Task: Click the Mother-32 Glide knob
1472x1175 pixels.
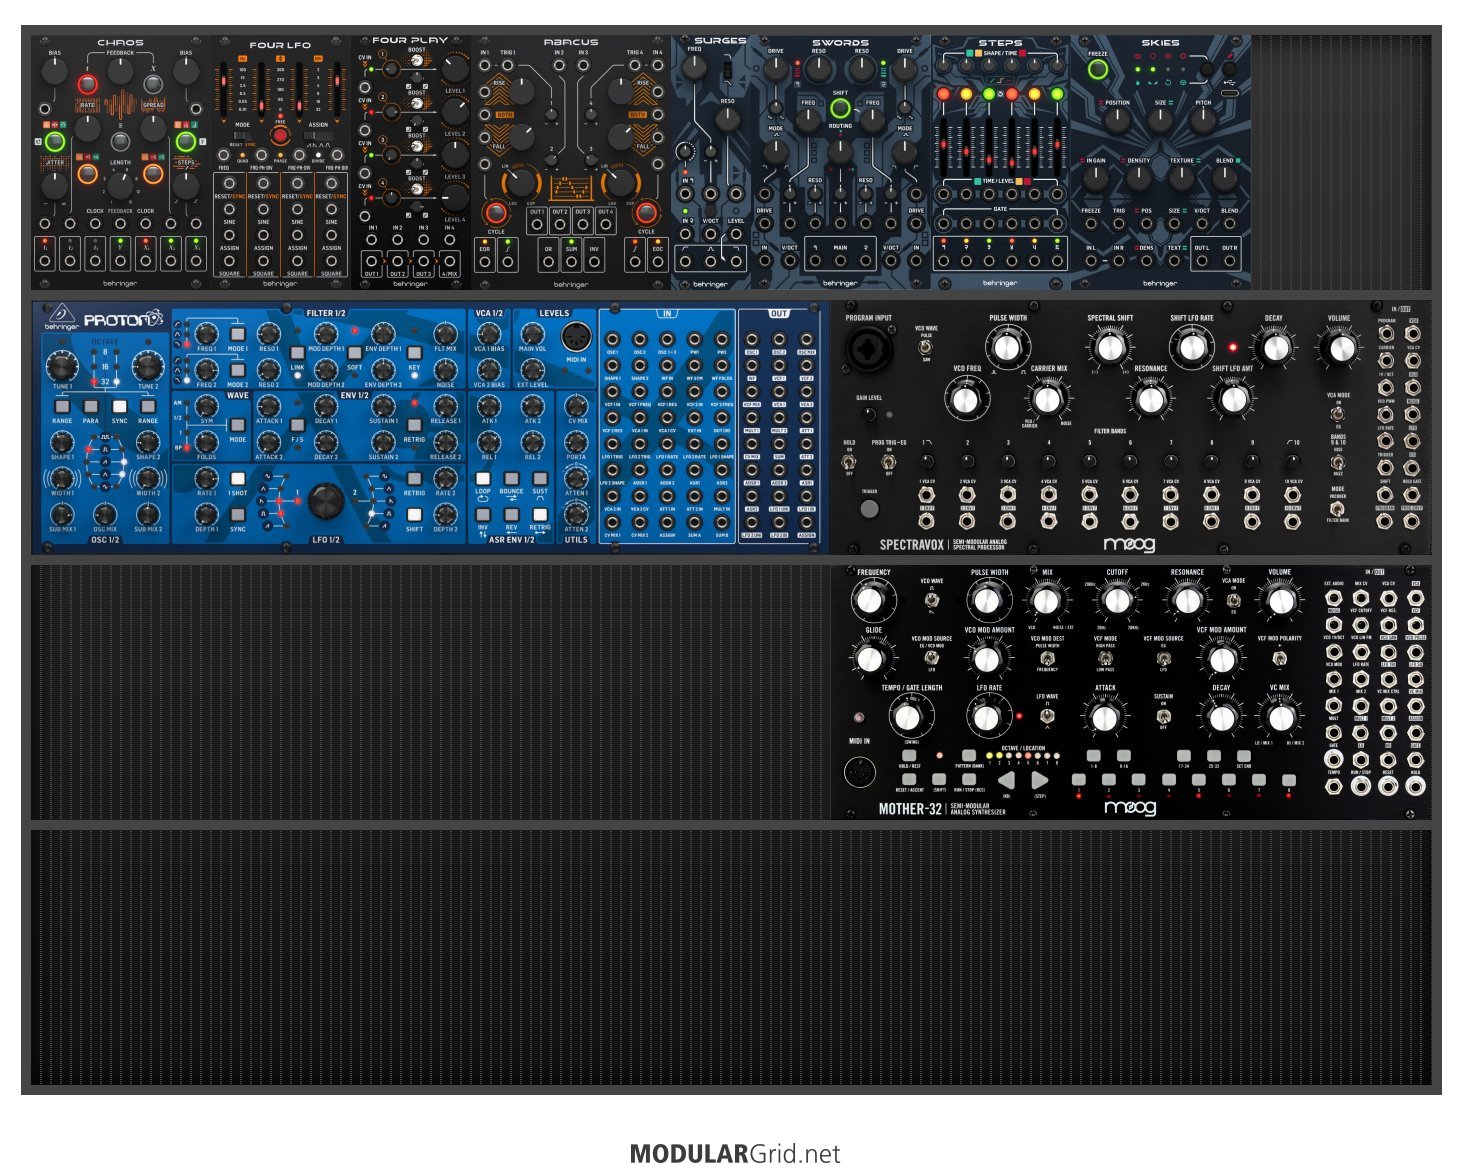Action: pos(870,659)
